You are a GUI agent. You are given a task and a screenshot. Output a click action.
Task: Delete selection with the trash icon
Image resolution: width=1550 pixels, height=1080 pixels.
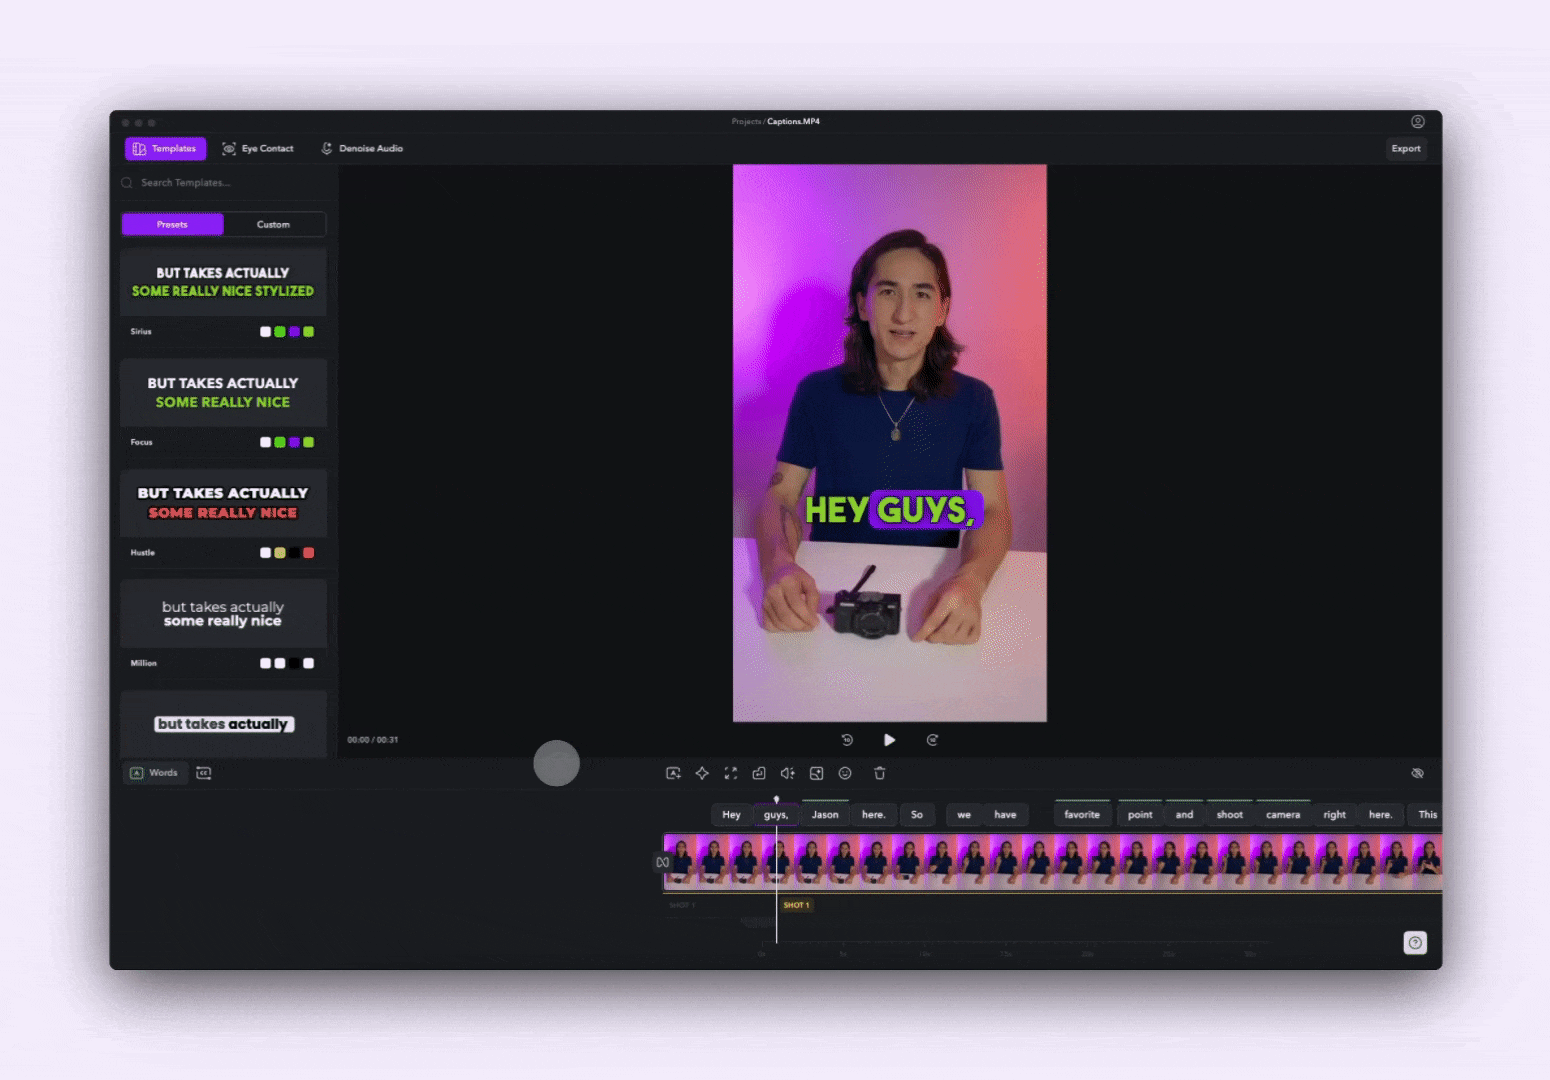coord(880,773)
